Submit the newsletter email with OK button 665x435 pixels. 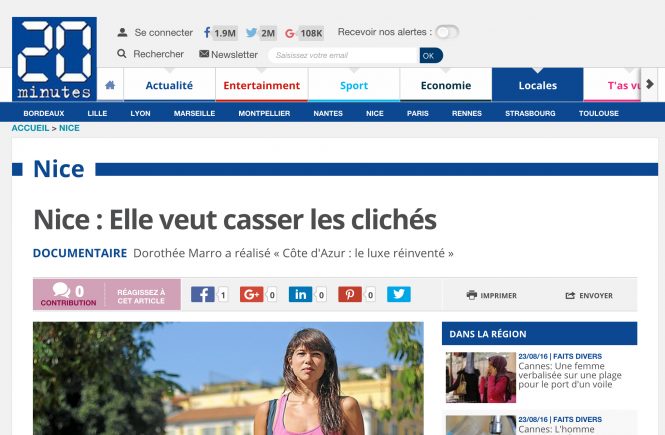click(x=431, y=56)
